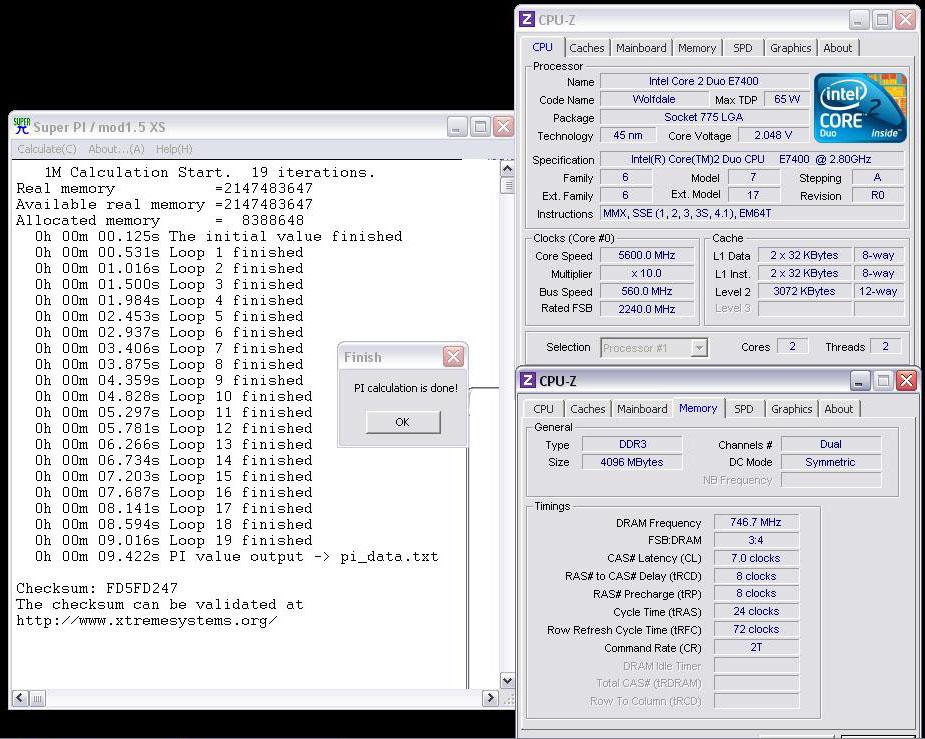Click the Core Voltage value 2.048 V
The image size is (925, 739).
pyautogui.click(x=773, y=135)
